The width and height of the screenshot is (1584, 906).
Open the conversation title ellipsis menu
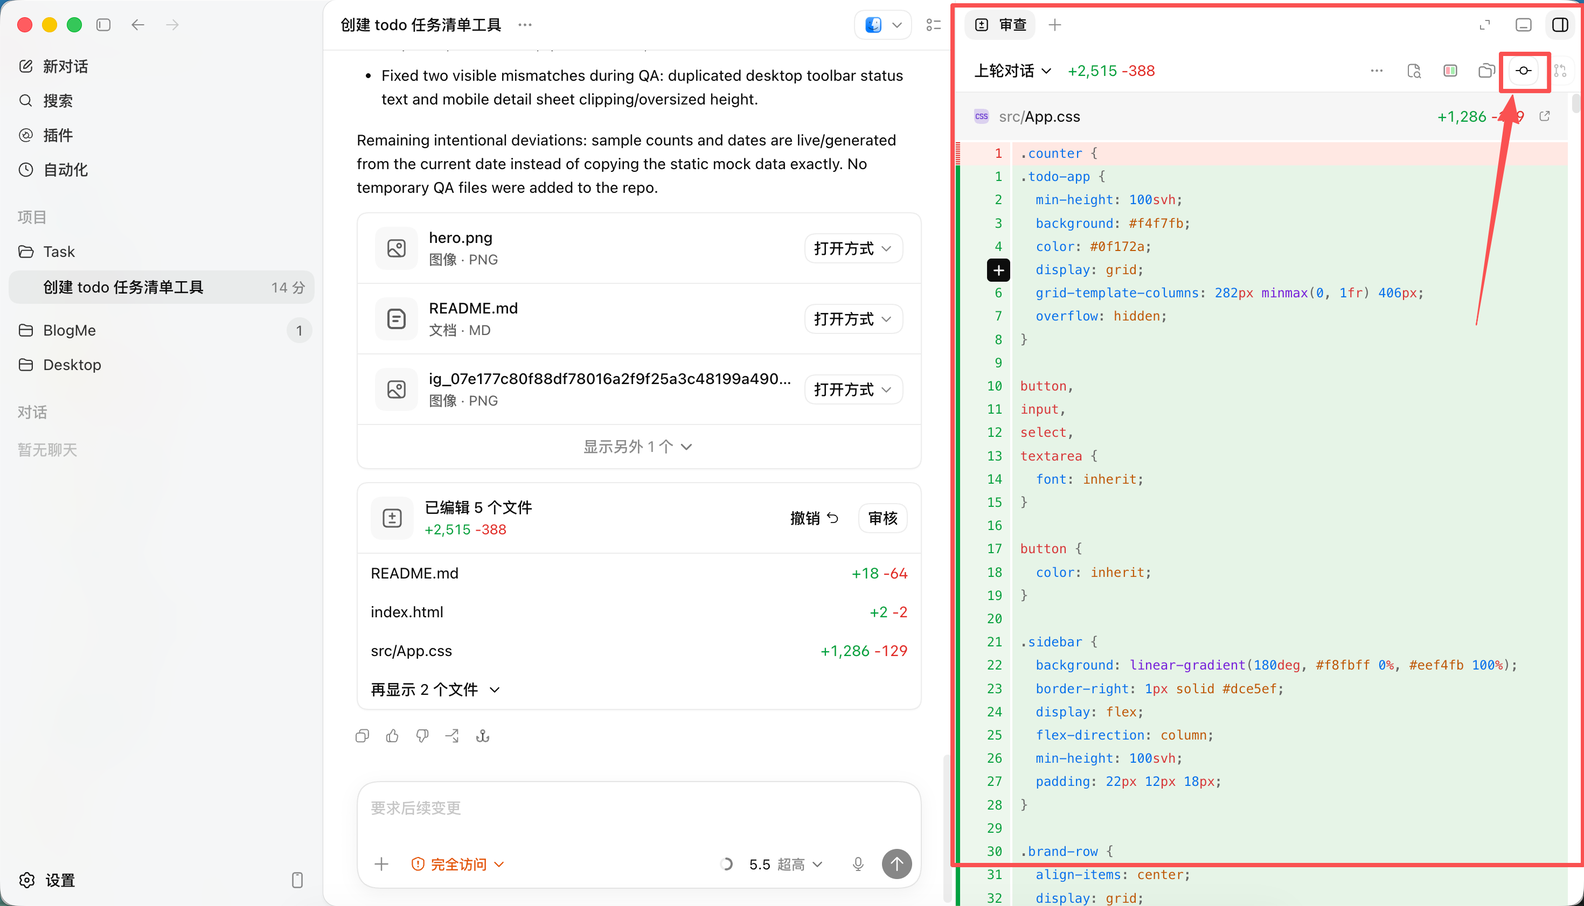[x=525, y=25]
